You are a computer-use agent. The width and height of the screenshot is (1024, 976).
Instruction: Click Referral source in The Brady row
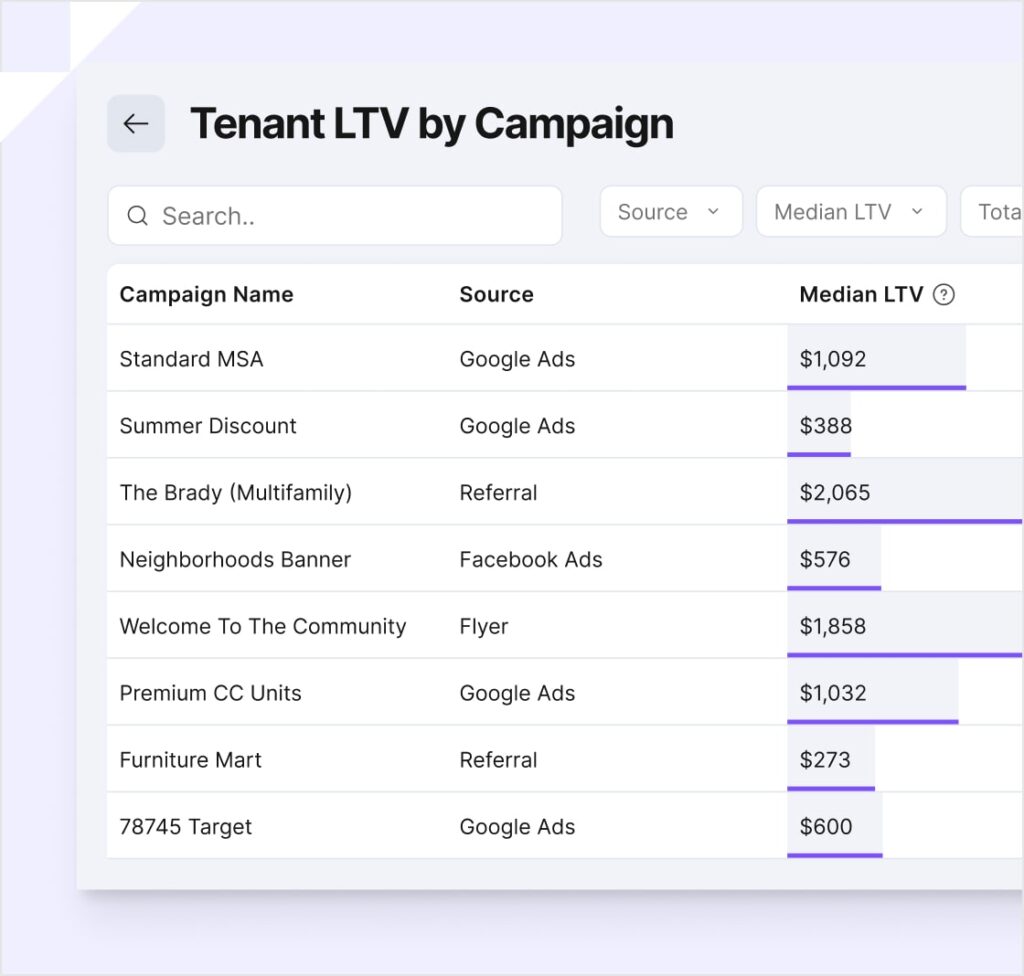coord(498,493)
